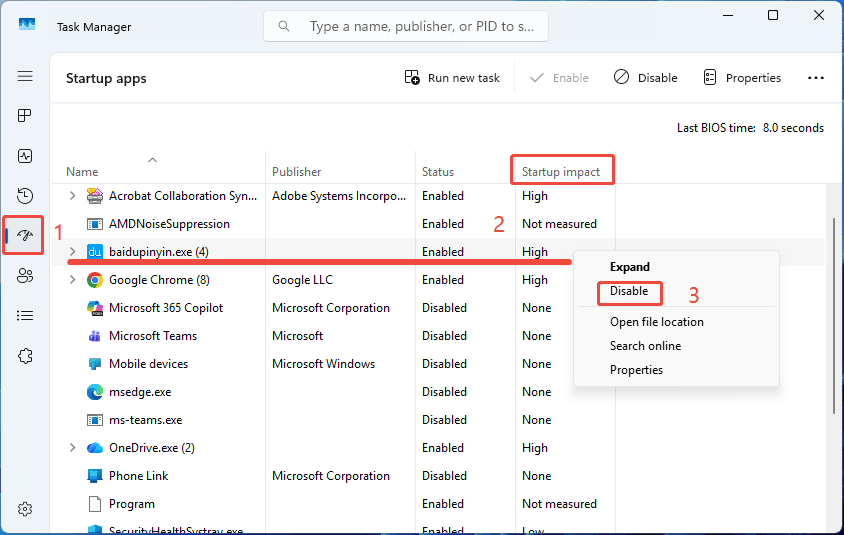Sort by Publisher column header

pos(296,172)
